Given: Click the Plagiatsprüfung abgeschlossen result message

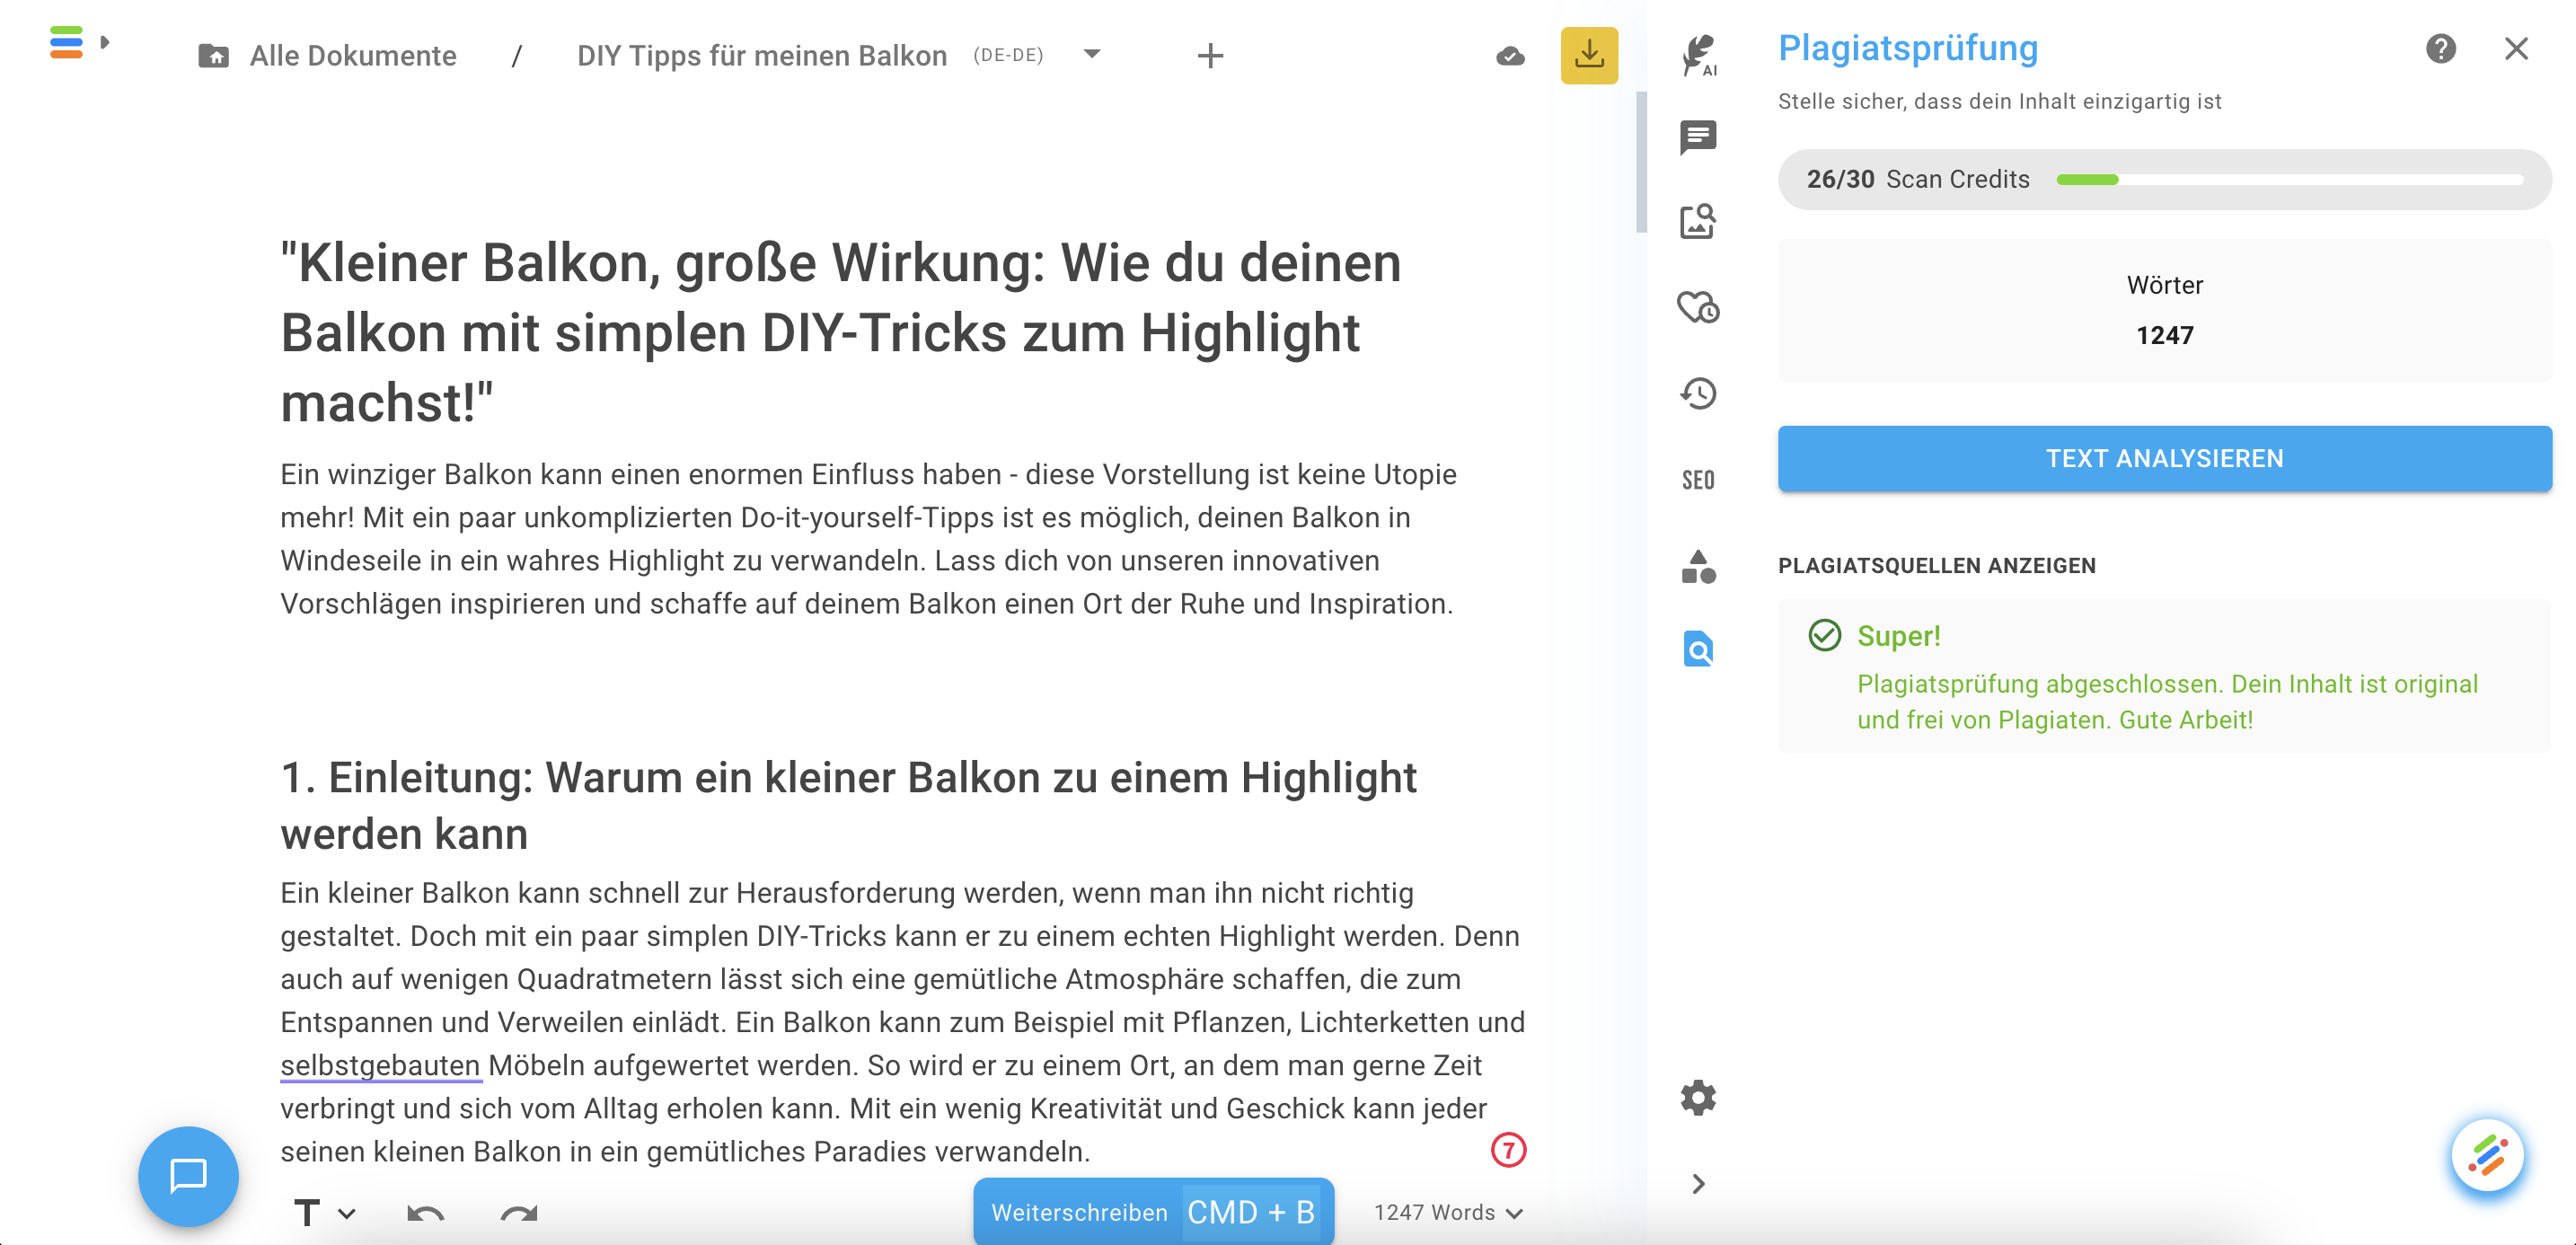Looking at the screenshot, I should click(2167, 702).
